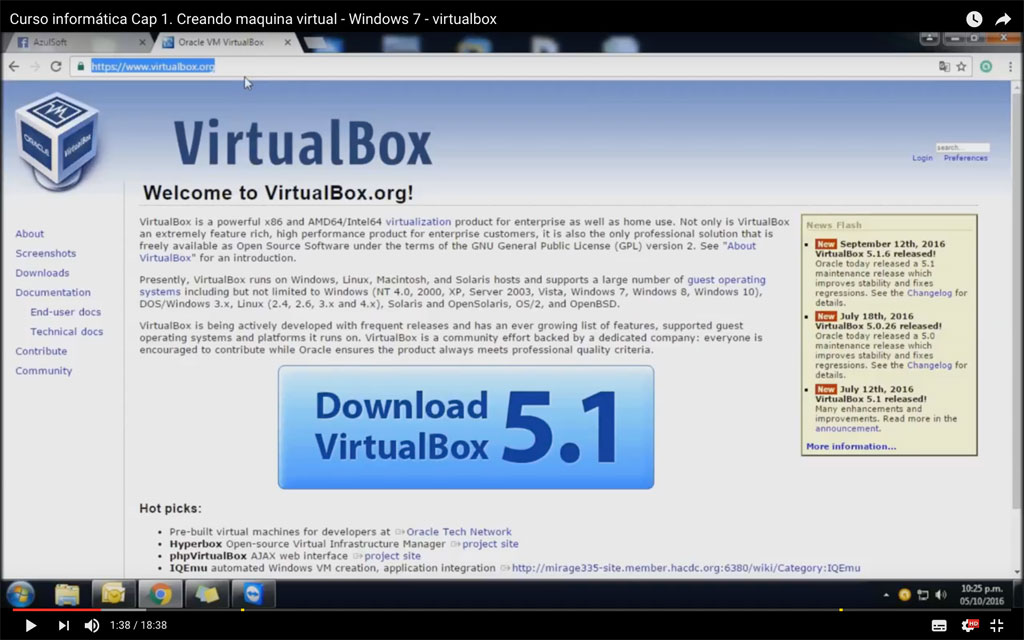Viewport: 1024px width, 640px height.
Task: Open Chrome from the taskbar
Action: pyautogui.click(x=160, y=594)
